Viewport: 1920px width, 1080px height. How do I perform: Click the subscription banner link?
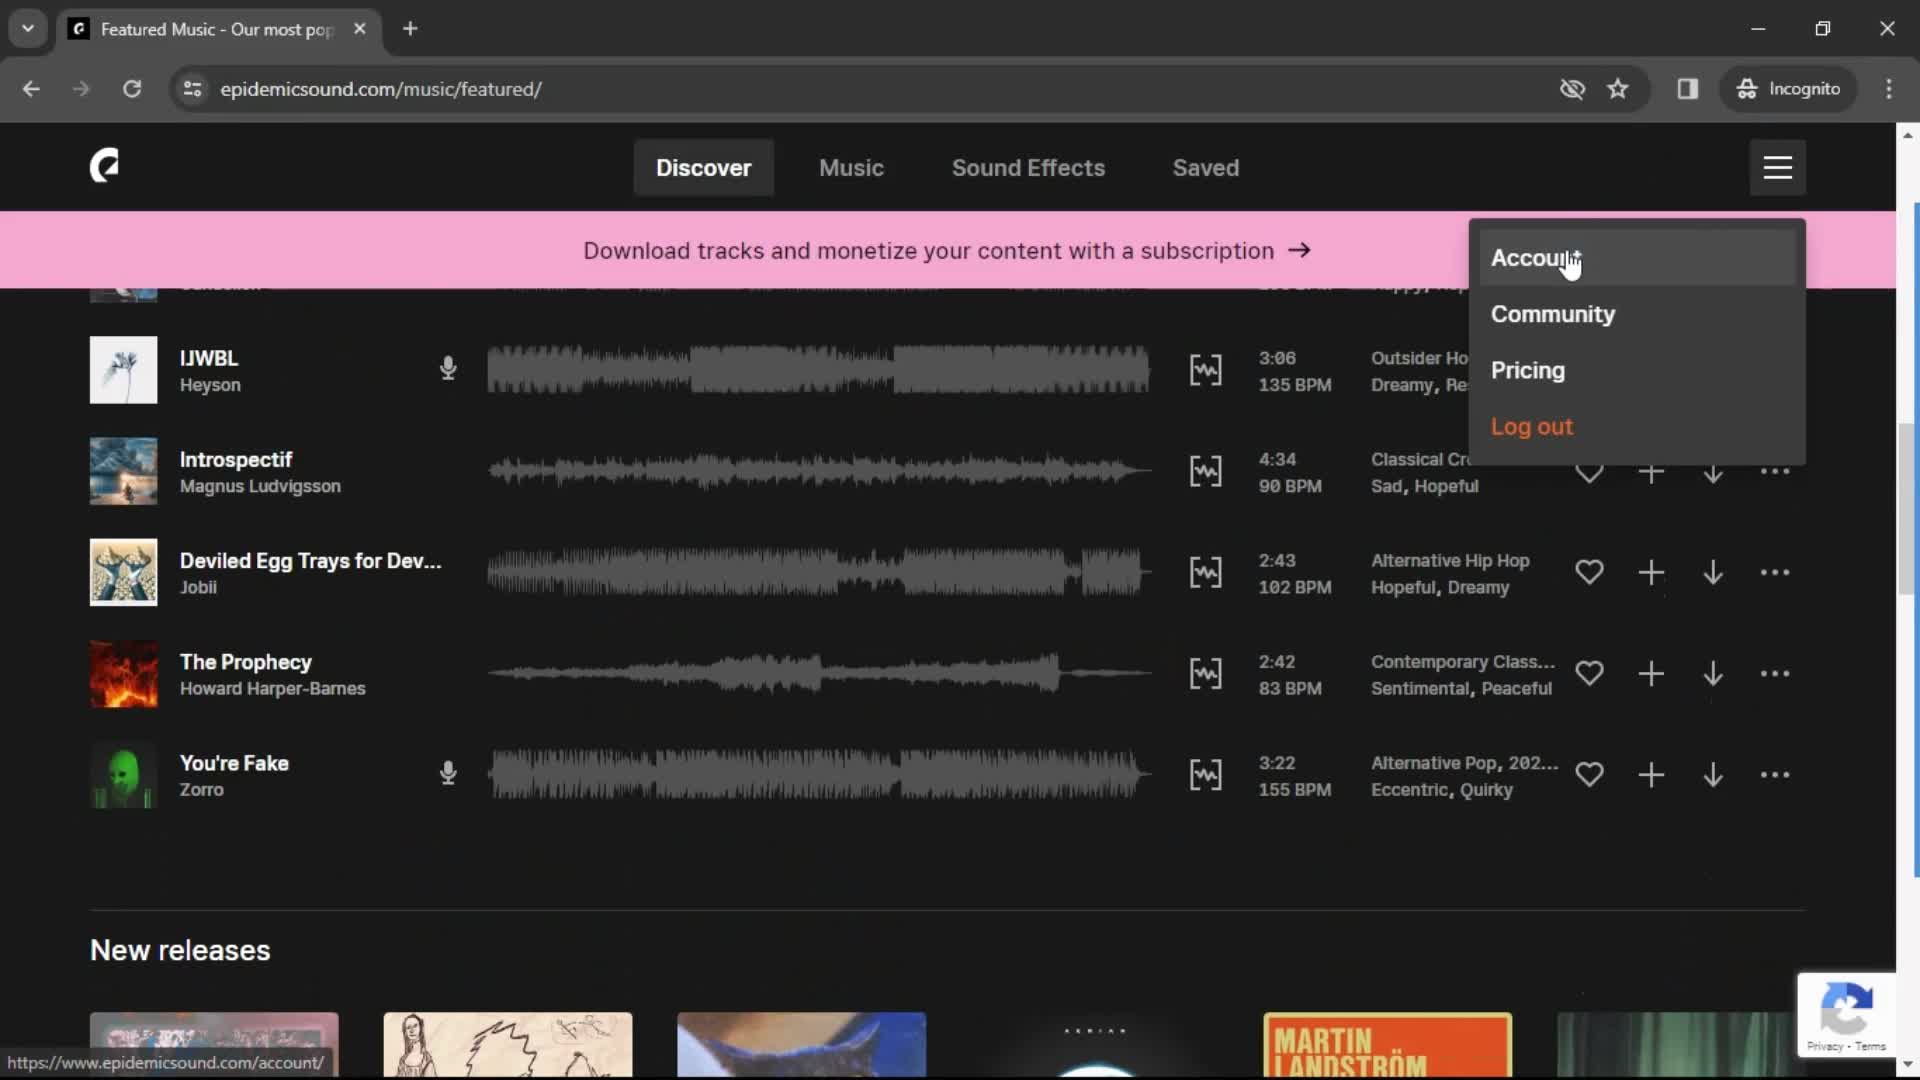(x=947, y=251)
